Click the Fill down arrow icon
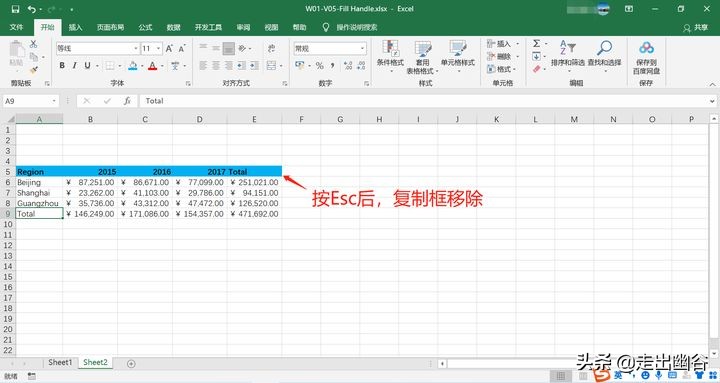 536,56
